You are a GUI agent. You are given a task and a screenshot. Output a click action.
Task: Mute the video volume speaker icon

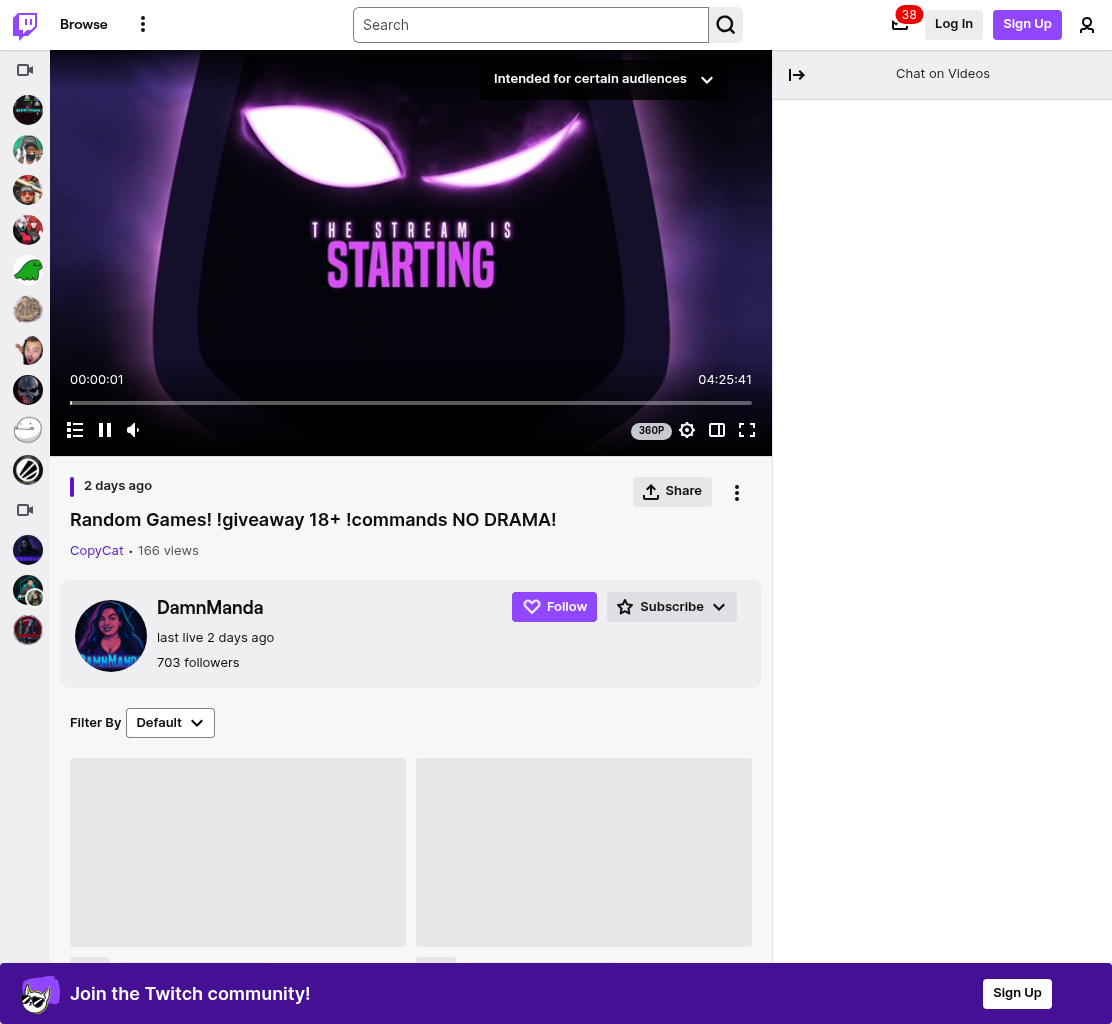tap(133, 430)
